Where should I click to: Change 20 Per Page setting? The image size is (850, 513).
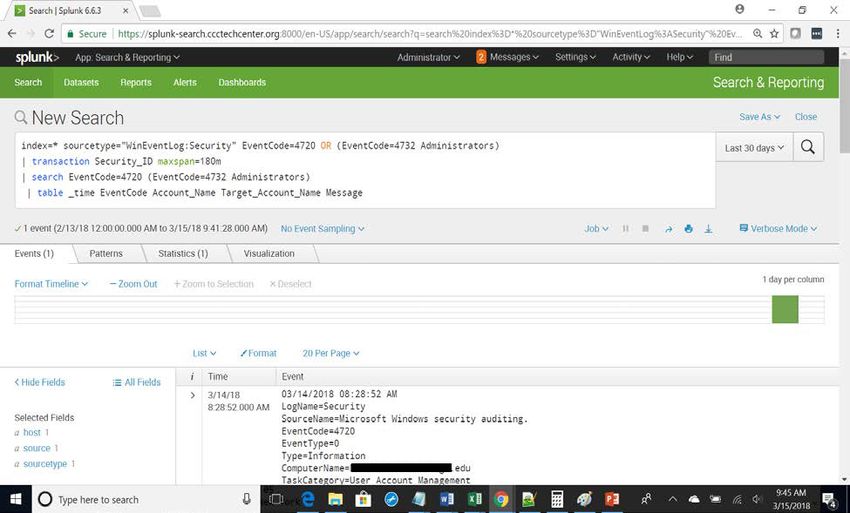coord(331,353)
